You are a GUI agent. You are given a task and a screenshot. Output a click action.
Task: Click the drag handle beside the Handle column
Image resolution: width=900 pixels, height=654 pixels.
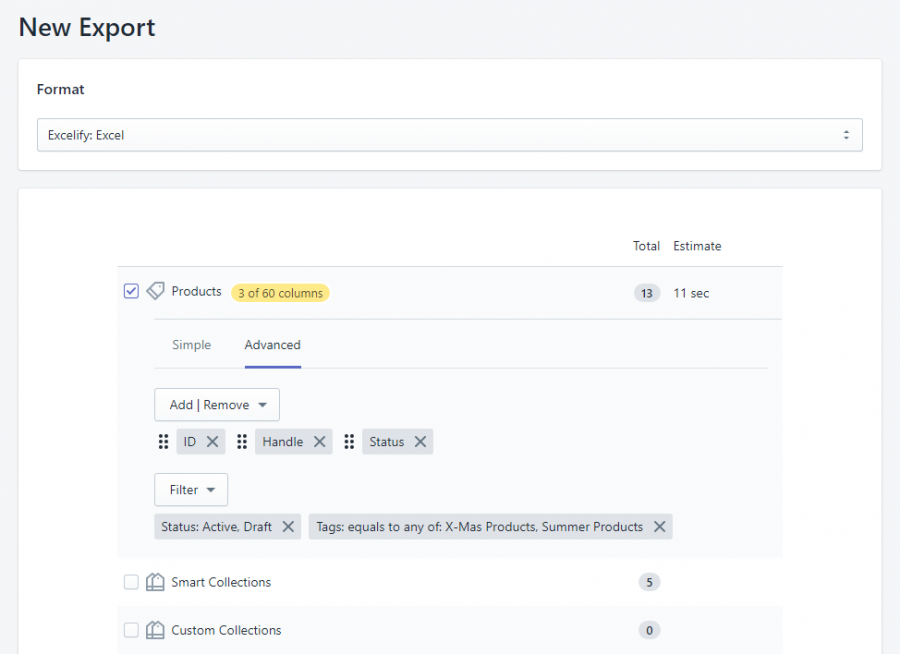coord(243,441)
